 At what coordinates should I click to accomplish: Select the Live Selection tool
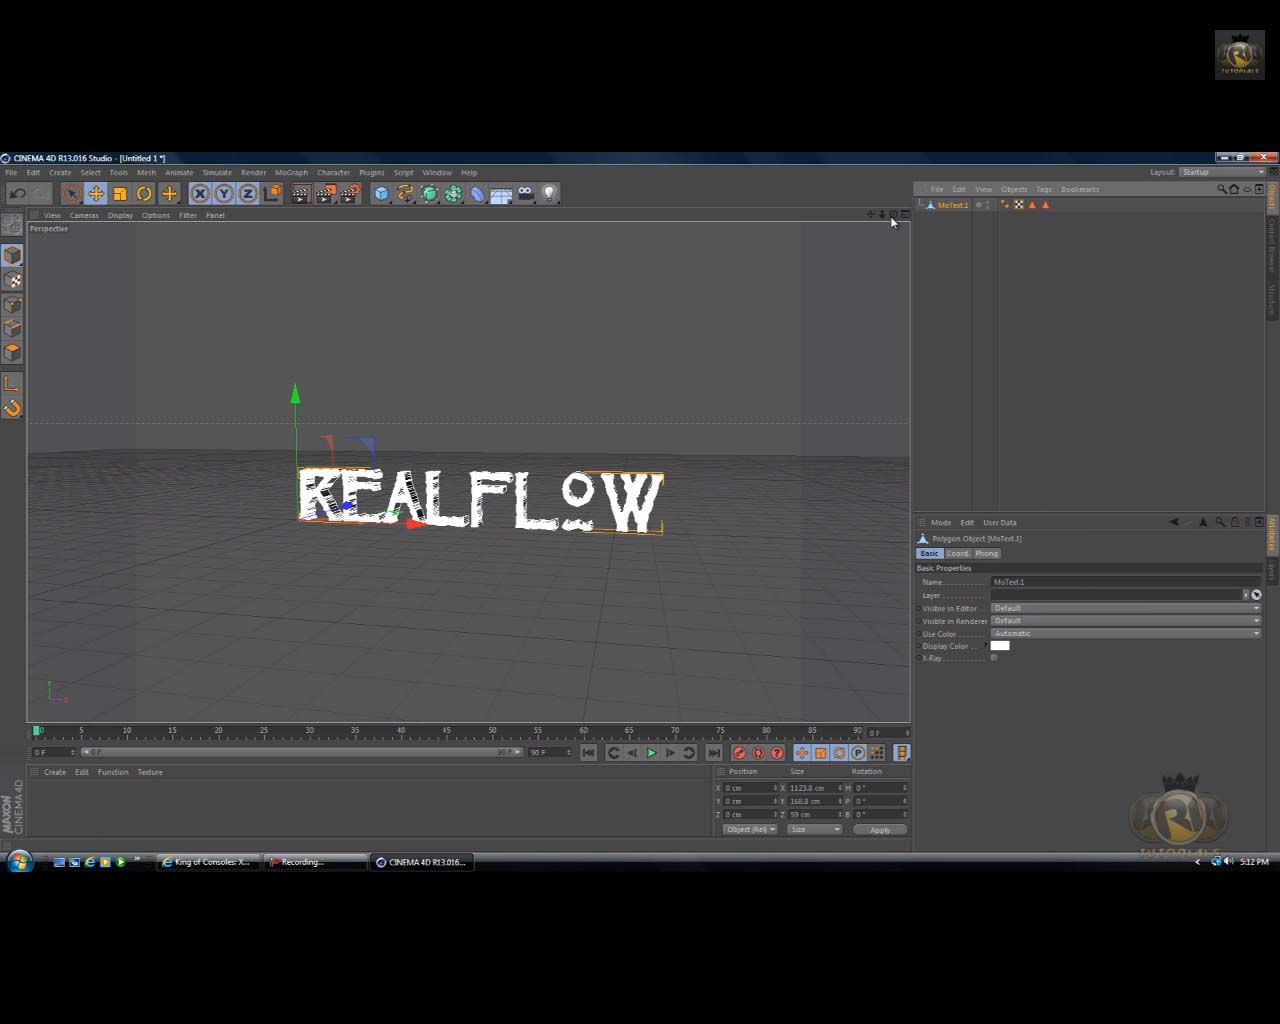71,194
